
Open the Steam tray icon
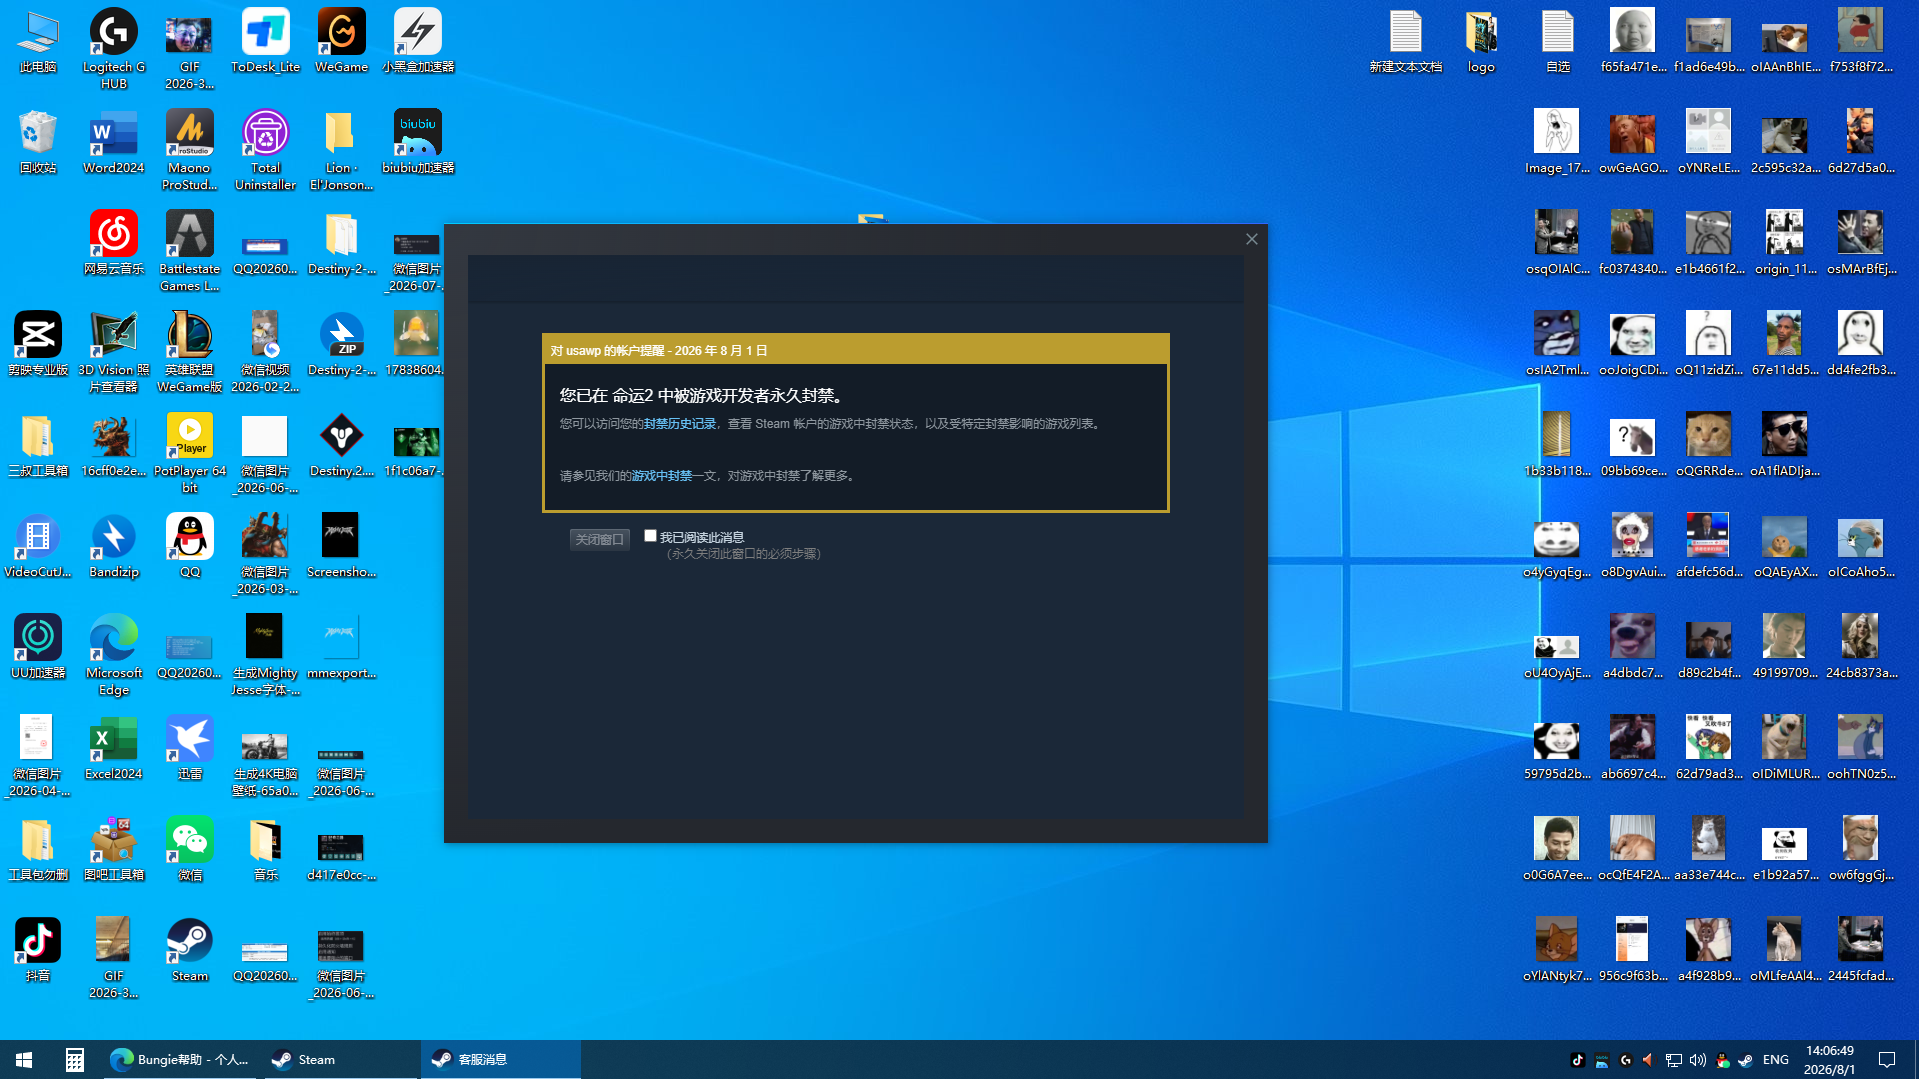click(x=1745, y=1060)
